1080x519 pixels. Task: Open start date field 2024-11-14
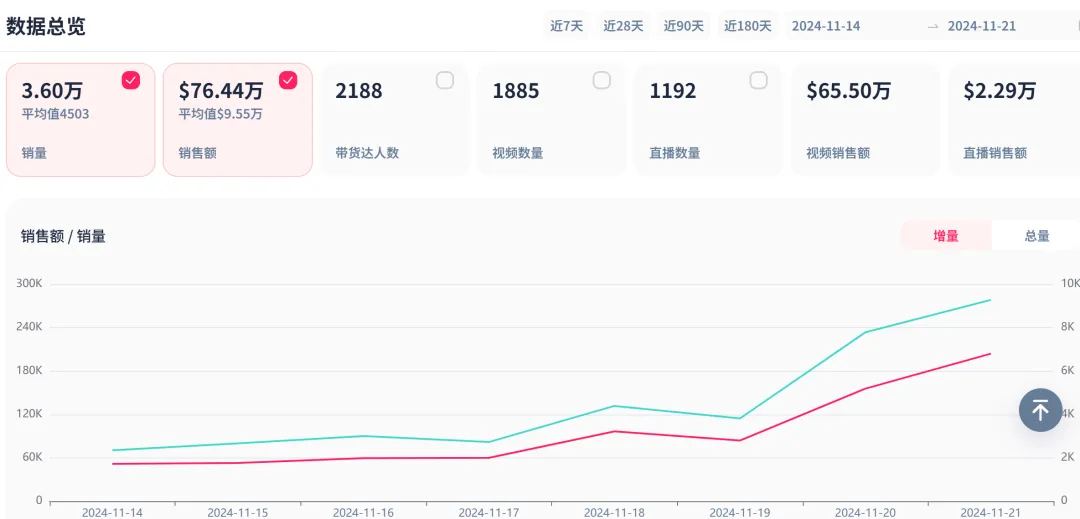826,26
